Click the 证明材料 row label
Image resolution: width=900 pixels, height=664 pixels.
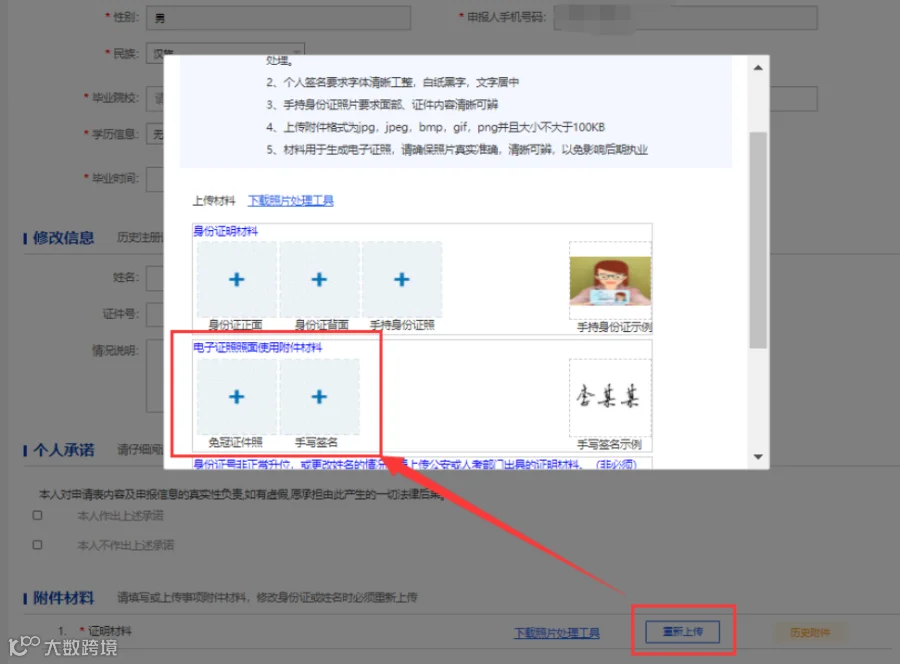pos(110,631)
